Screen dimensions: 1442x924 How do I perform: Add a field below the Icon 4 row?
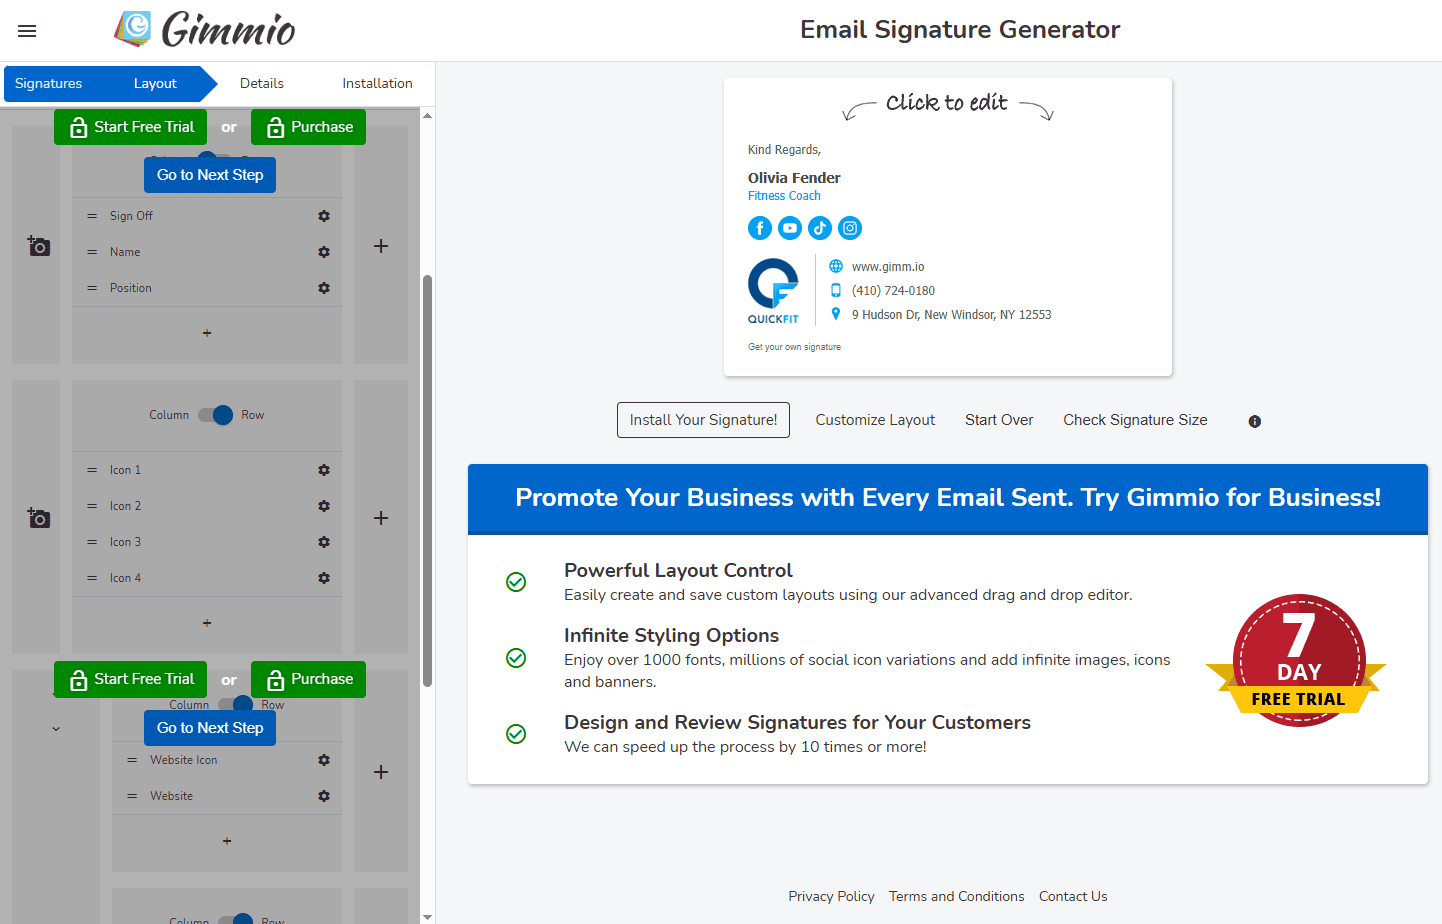tap(207, 623)
